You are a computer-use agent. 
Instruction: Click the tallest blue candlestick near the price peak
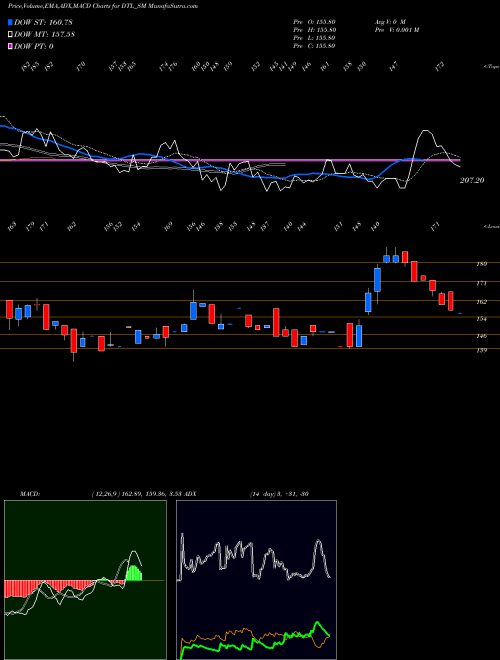pyautogui.click(x=378, y=280)
